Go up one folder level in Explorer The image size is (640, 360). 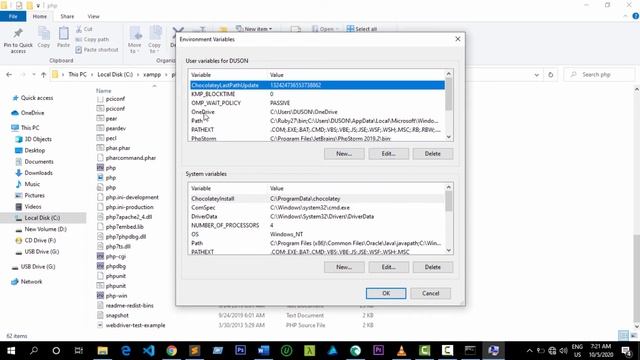44,75
